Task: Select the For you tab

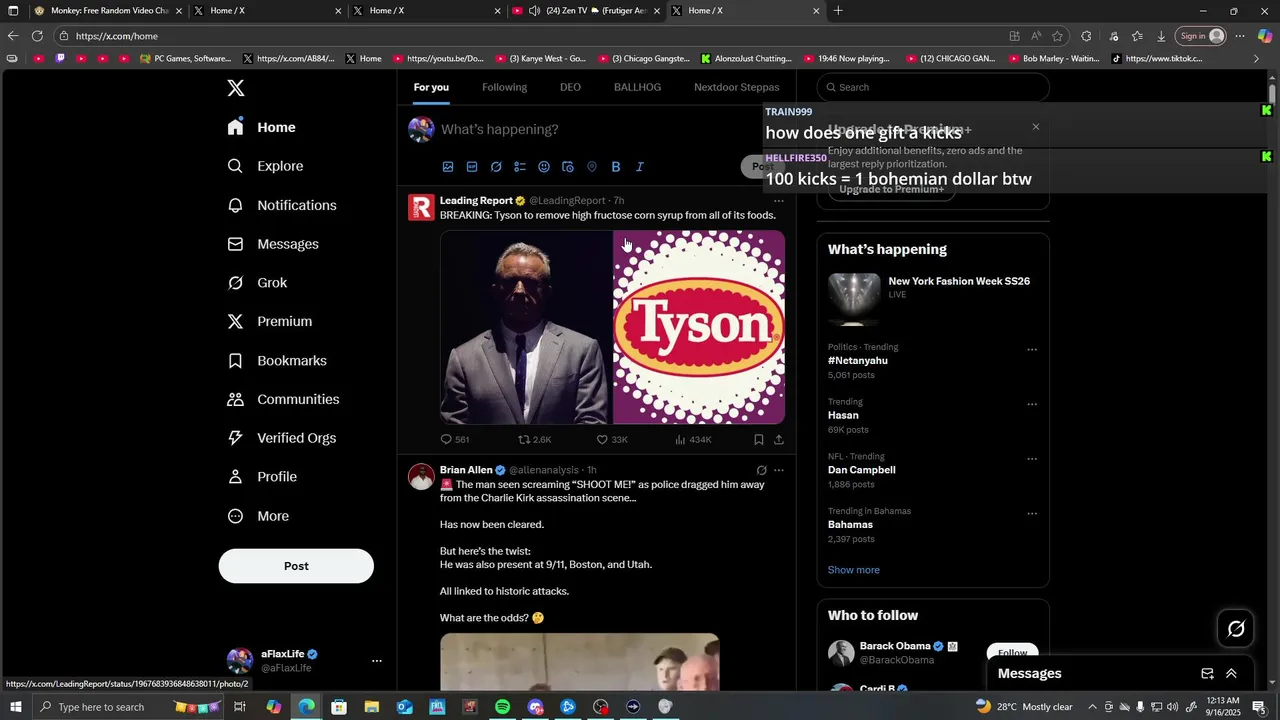Action: [431, 87]
